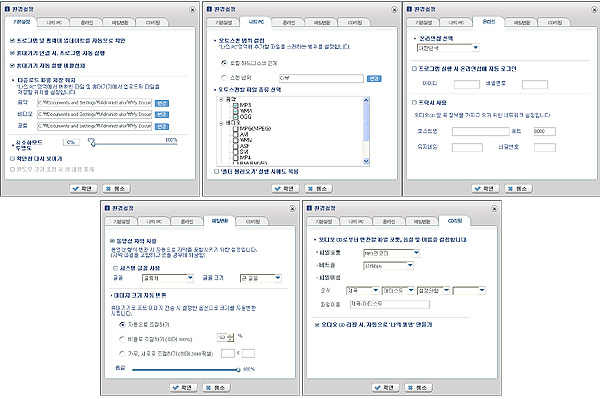Select the resize by ratio radio option
The width and height of the screenshot is (600, 399).
(x=122, y=339)
